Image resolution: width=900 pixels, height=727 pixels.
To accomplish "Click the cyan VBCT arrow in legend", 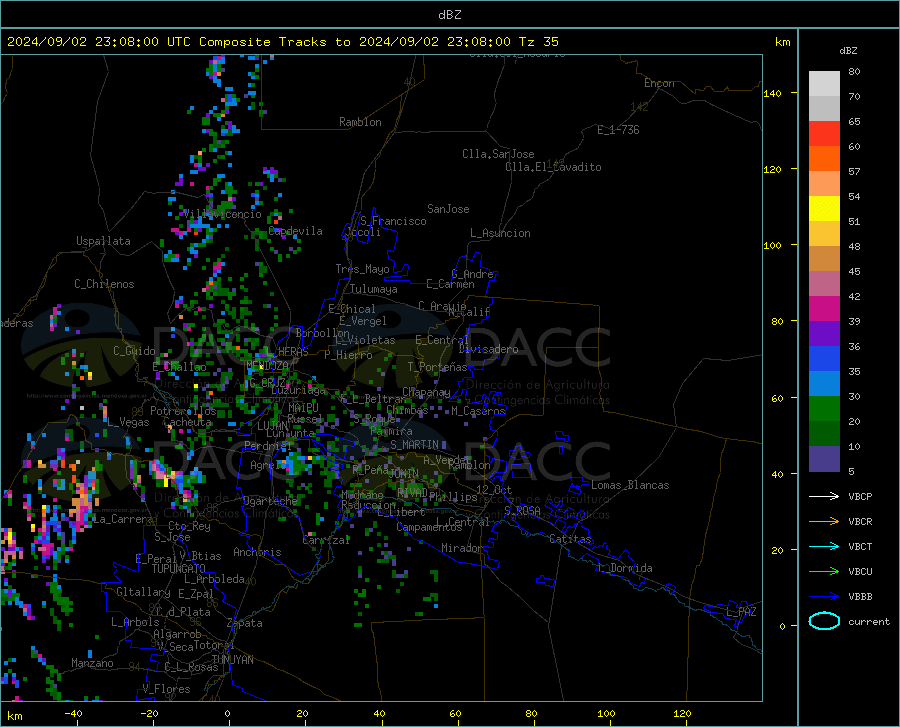I will pos(824,546).
